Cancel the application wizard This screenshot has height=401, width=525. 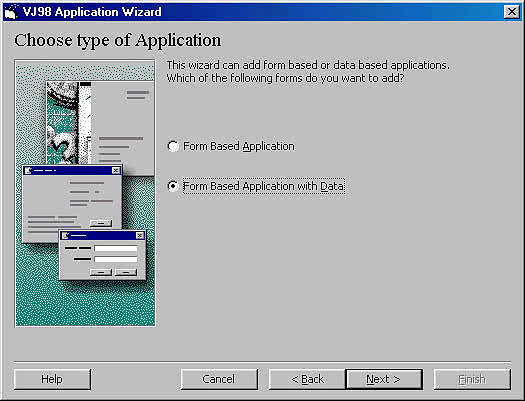[219, 379]
